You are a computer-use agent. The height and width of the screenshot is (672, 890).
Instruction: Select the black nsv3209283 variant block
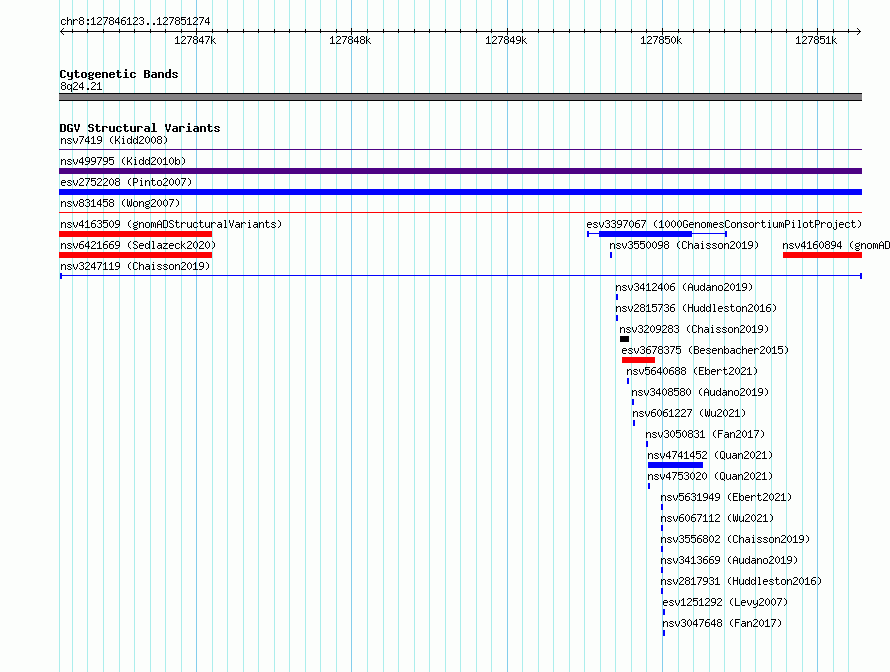[624, 339]
